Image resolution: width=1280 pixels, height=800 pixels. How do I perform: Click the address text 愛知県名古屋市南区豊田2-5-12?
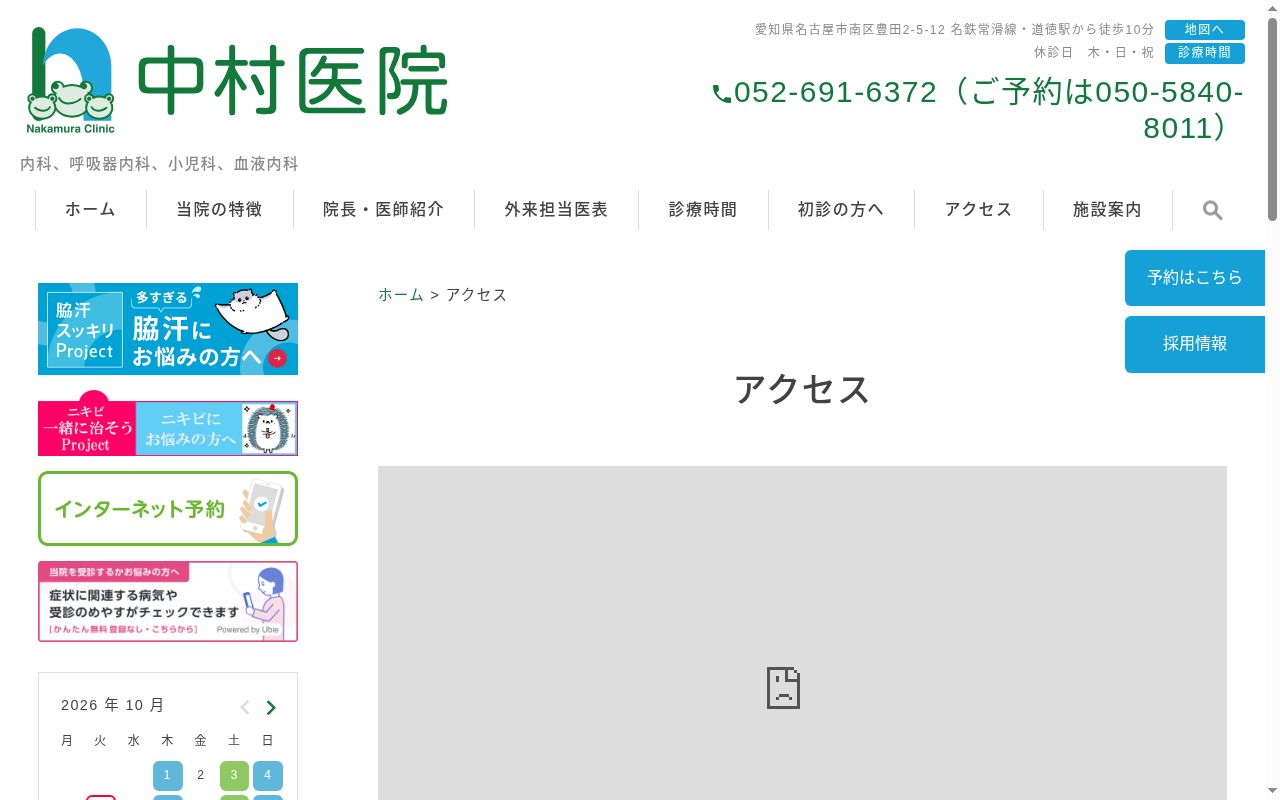pos(850,30)
